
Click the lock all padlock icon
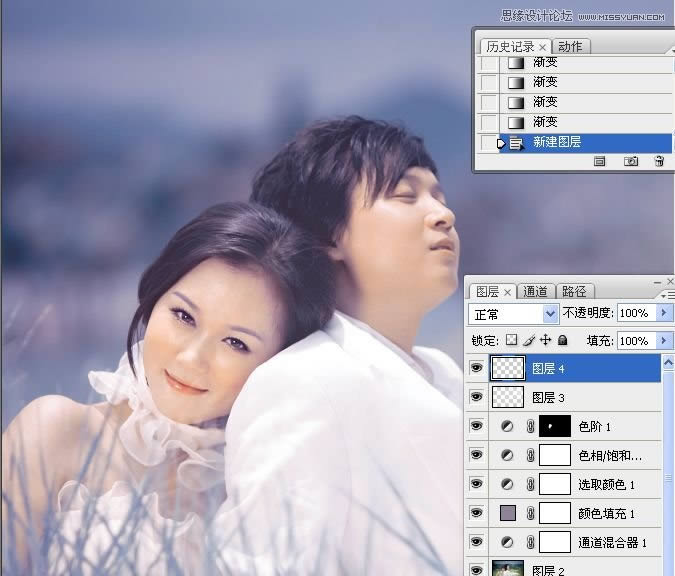coord(562,340)
